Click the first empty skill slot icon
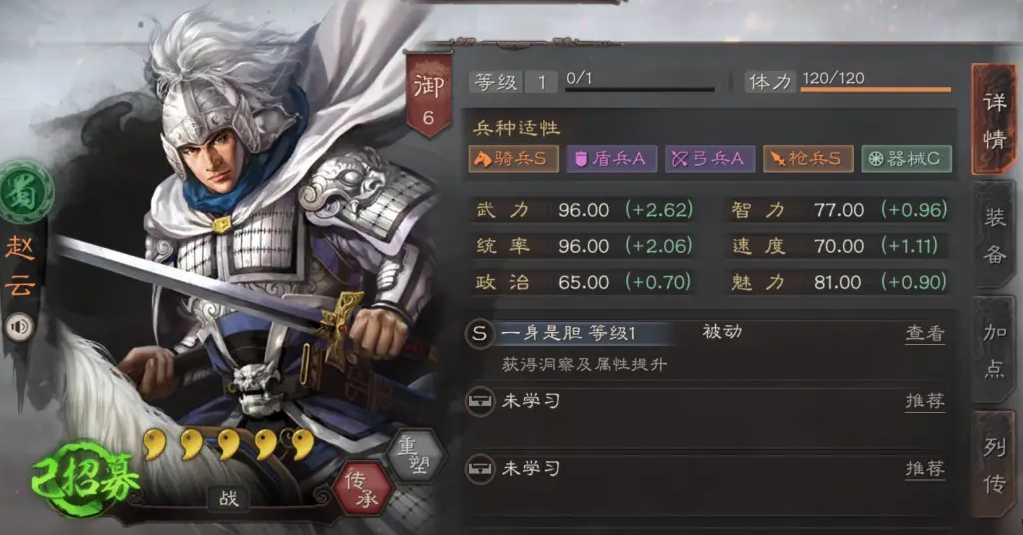This screenshot has width=1023, height=535. 480,401
